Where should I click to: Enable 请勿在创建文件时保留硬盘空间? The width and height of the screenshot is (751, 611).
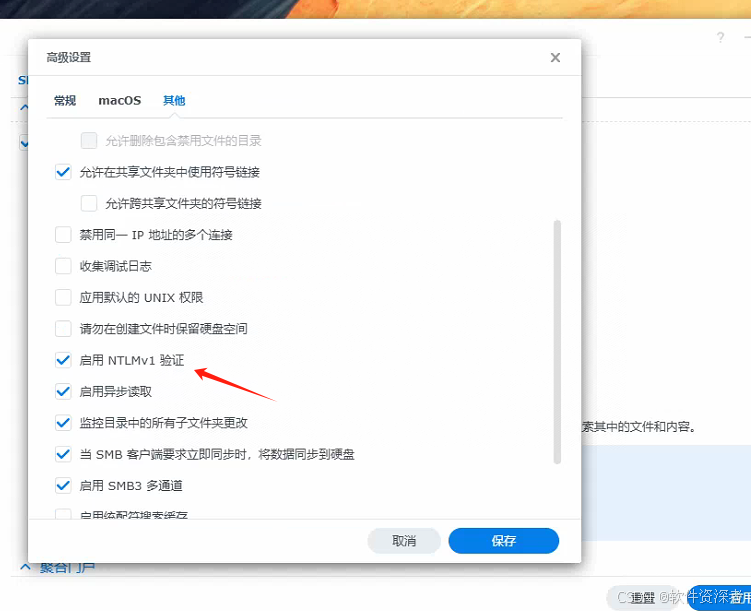63,328
